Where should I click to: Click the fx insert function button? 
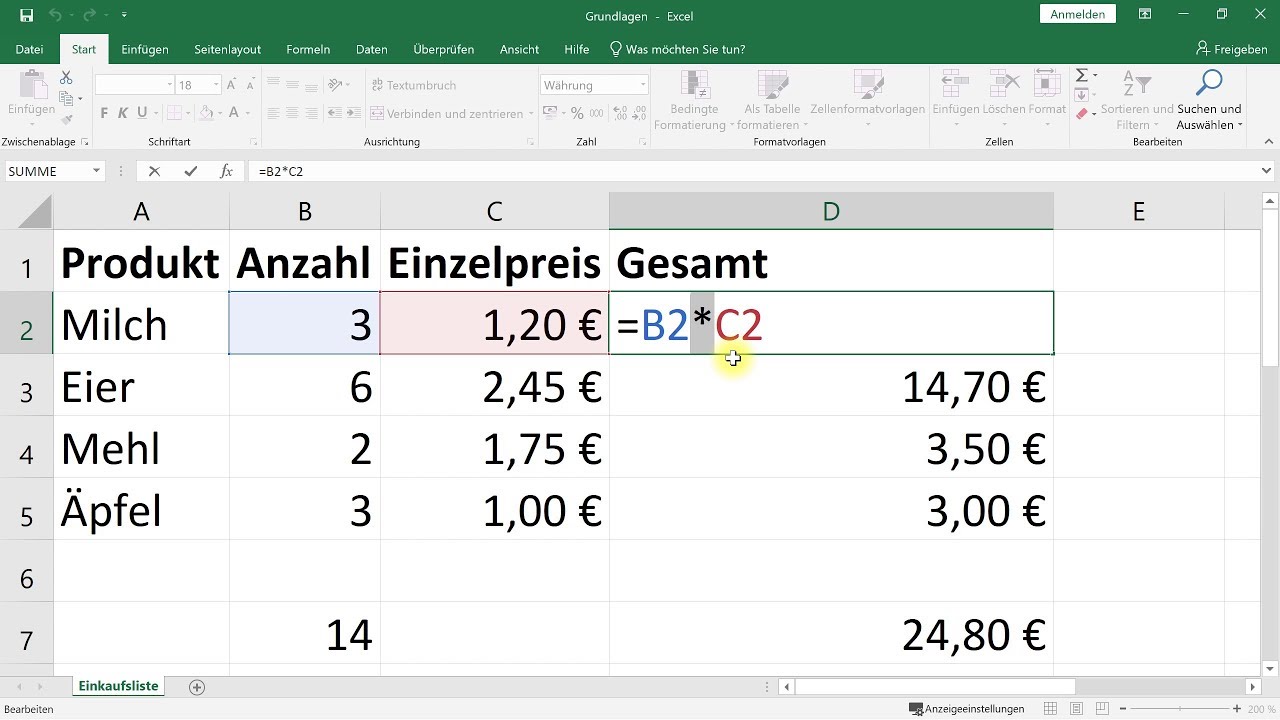tap(226, 171)
